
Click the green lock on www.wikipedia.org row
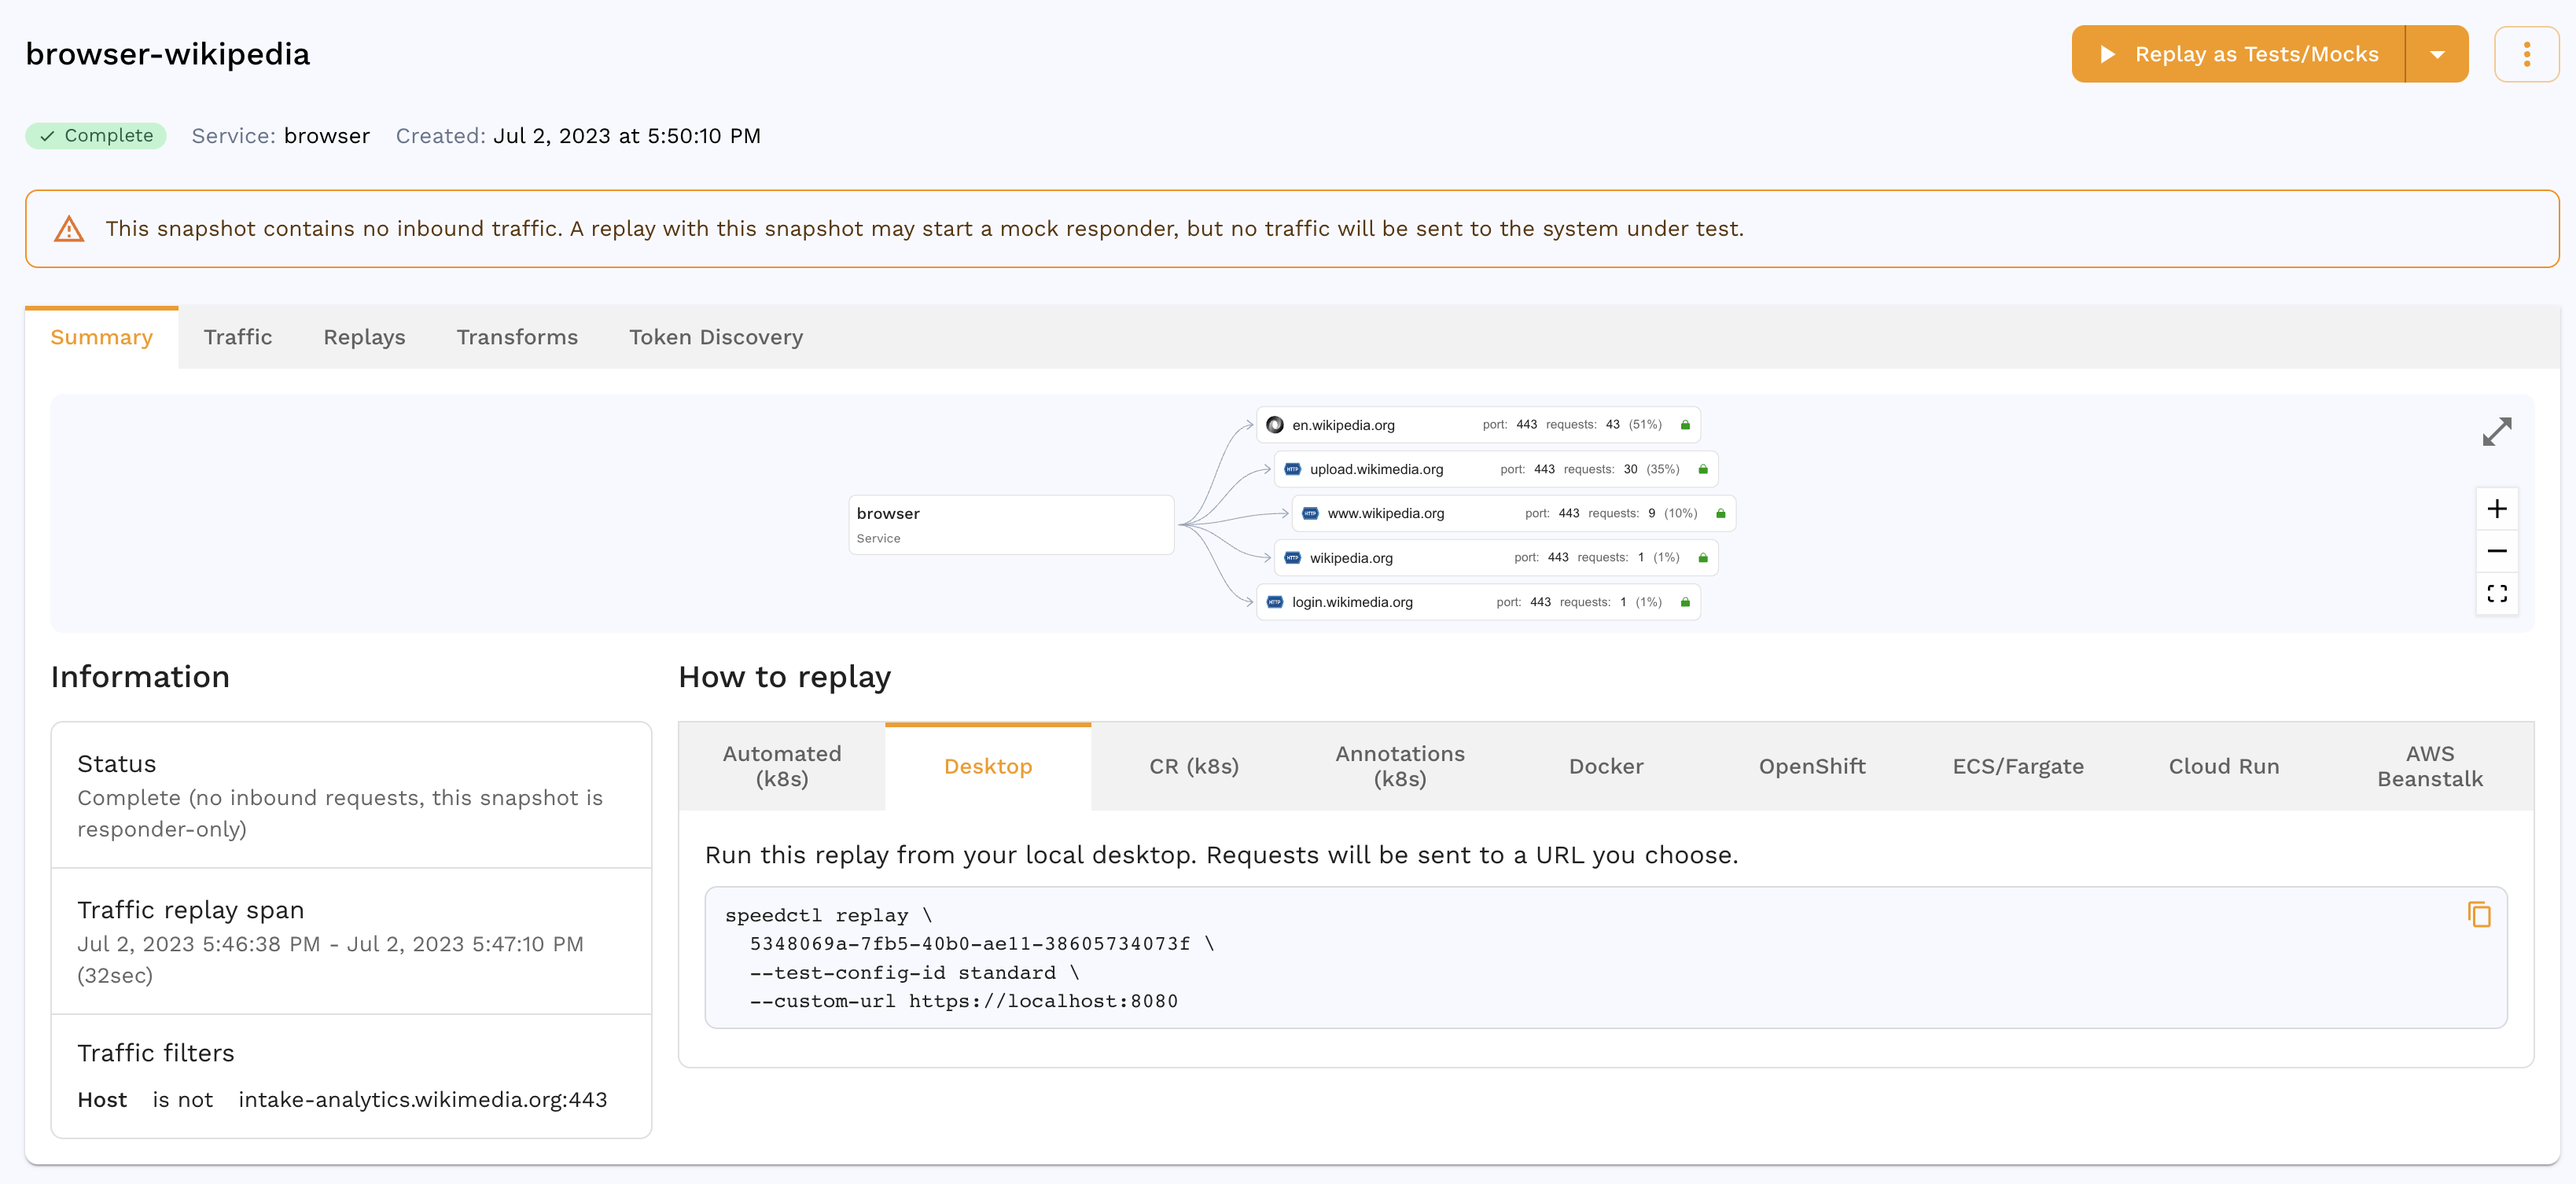(1721, 513)
